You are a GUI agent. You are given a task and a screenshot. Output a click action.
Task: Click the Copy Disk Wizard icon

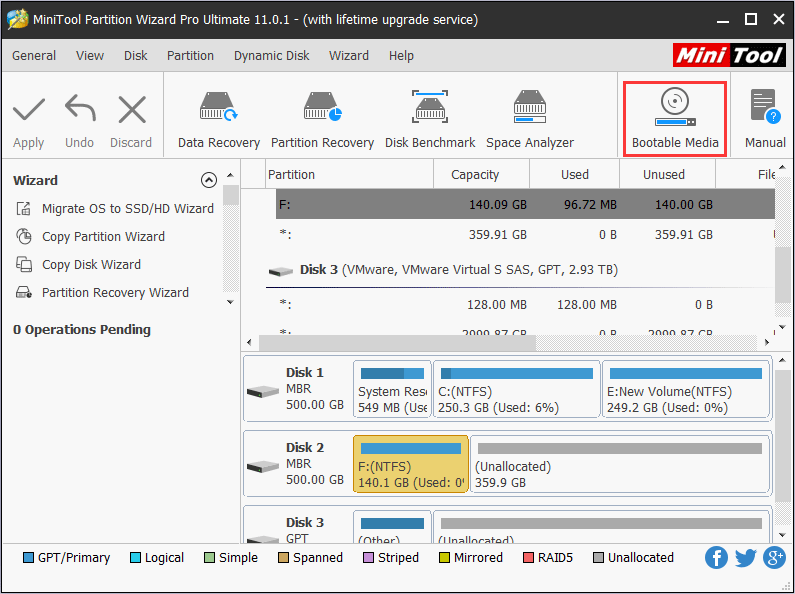pos(24,265)
